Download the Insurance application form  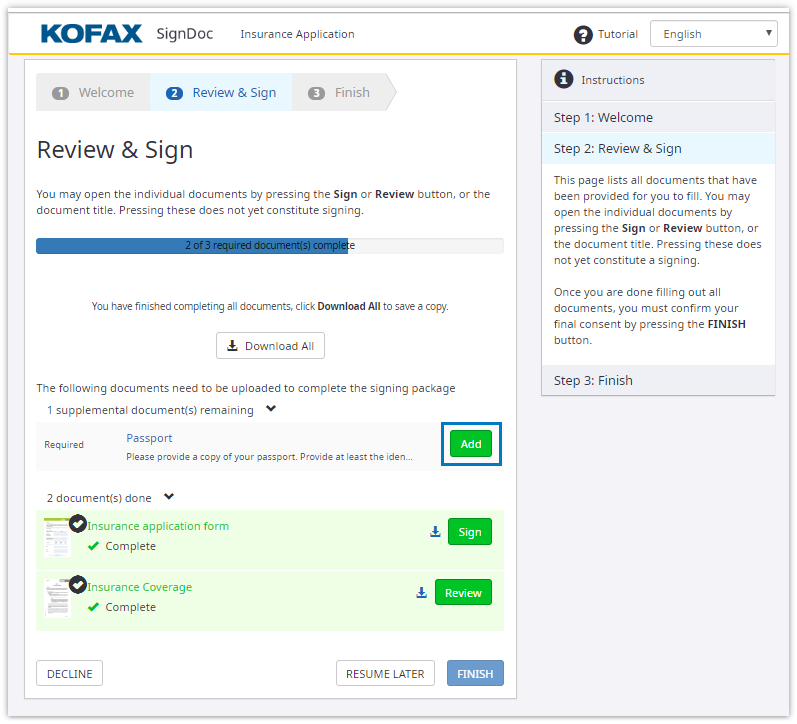435,532
